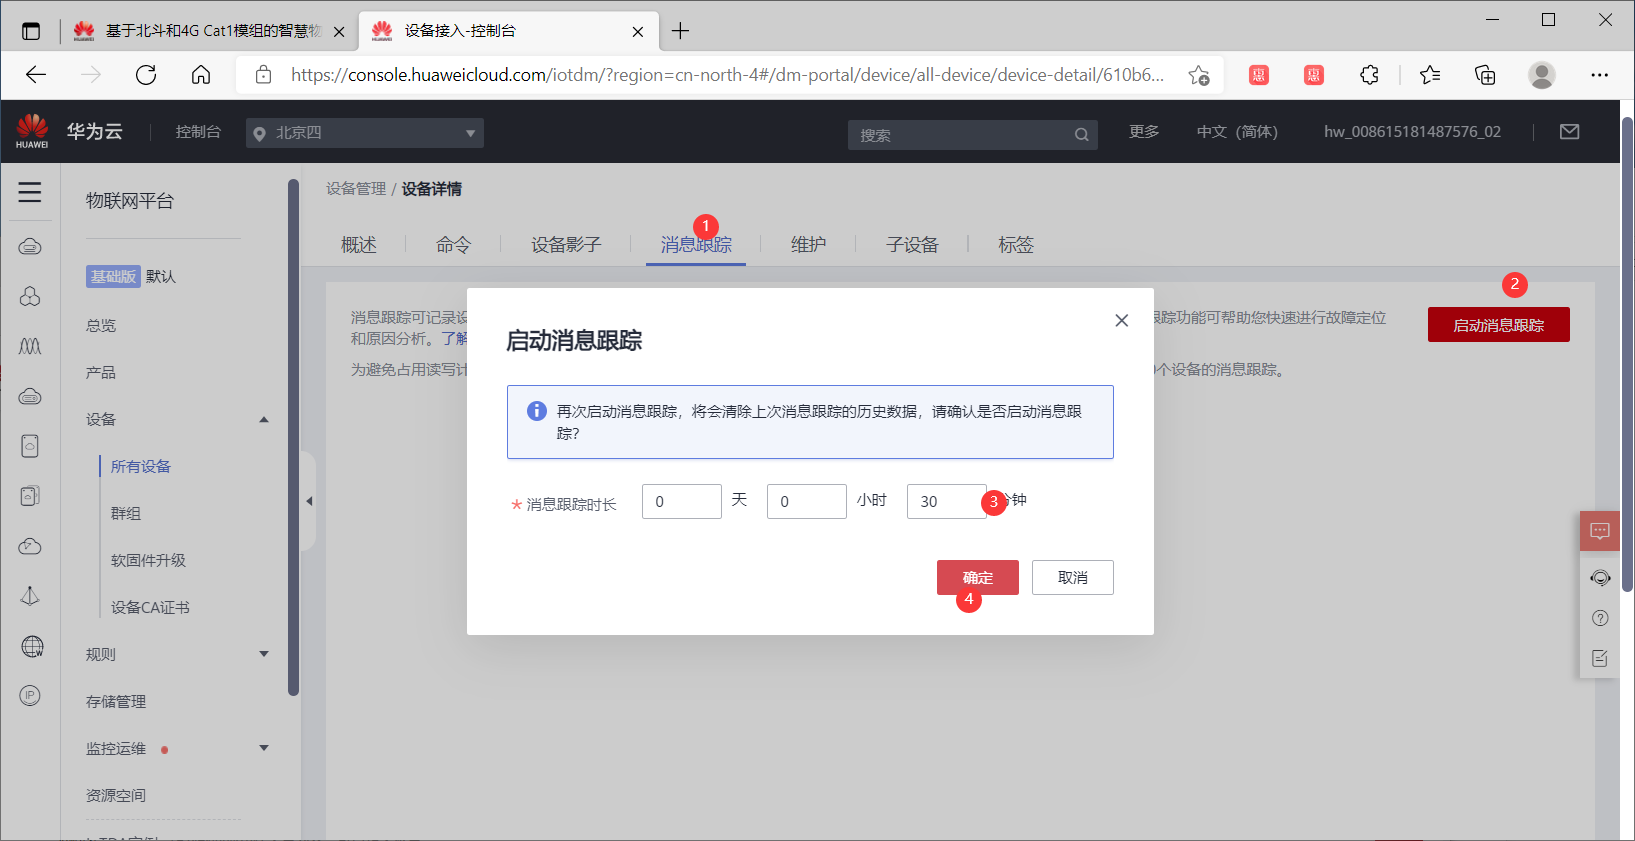Click the Huawei logo in the console header

pyautogui.click(x=32, y=131)
